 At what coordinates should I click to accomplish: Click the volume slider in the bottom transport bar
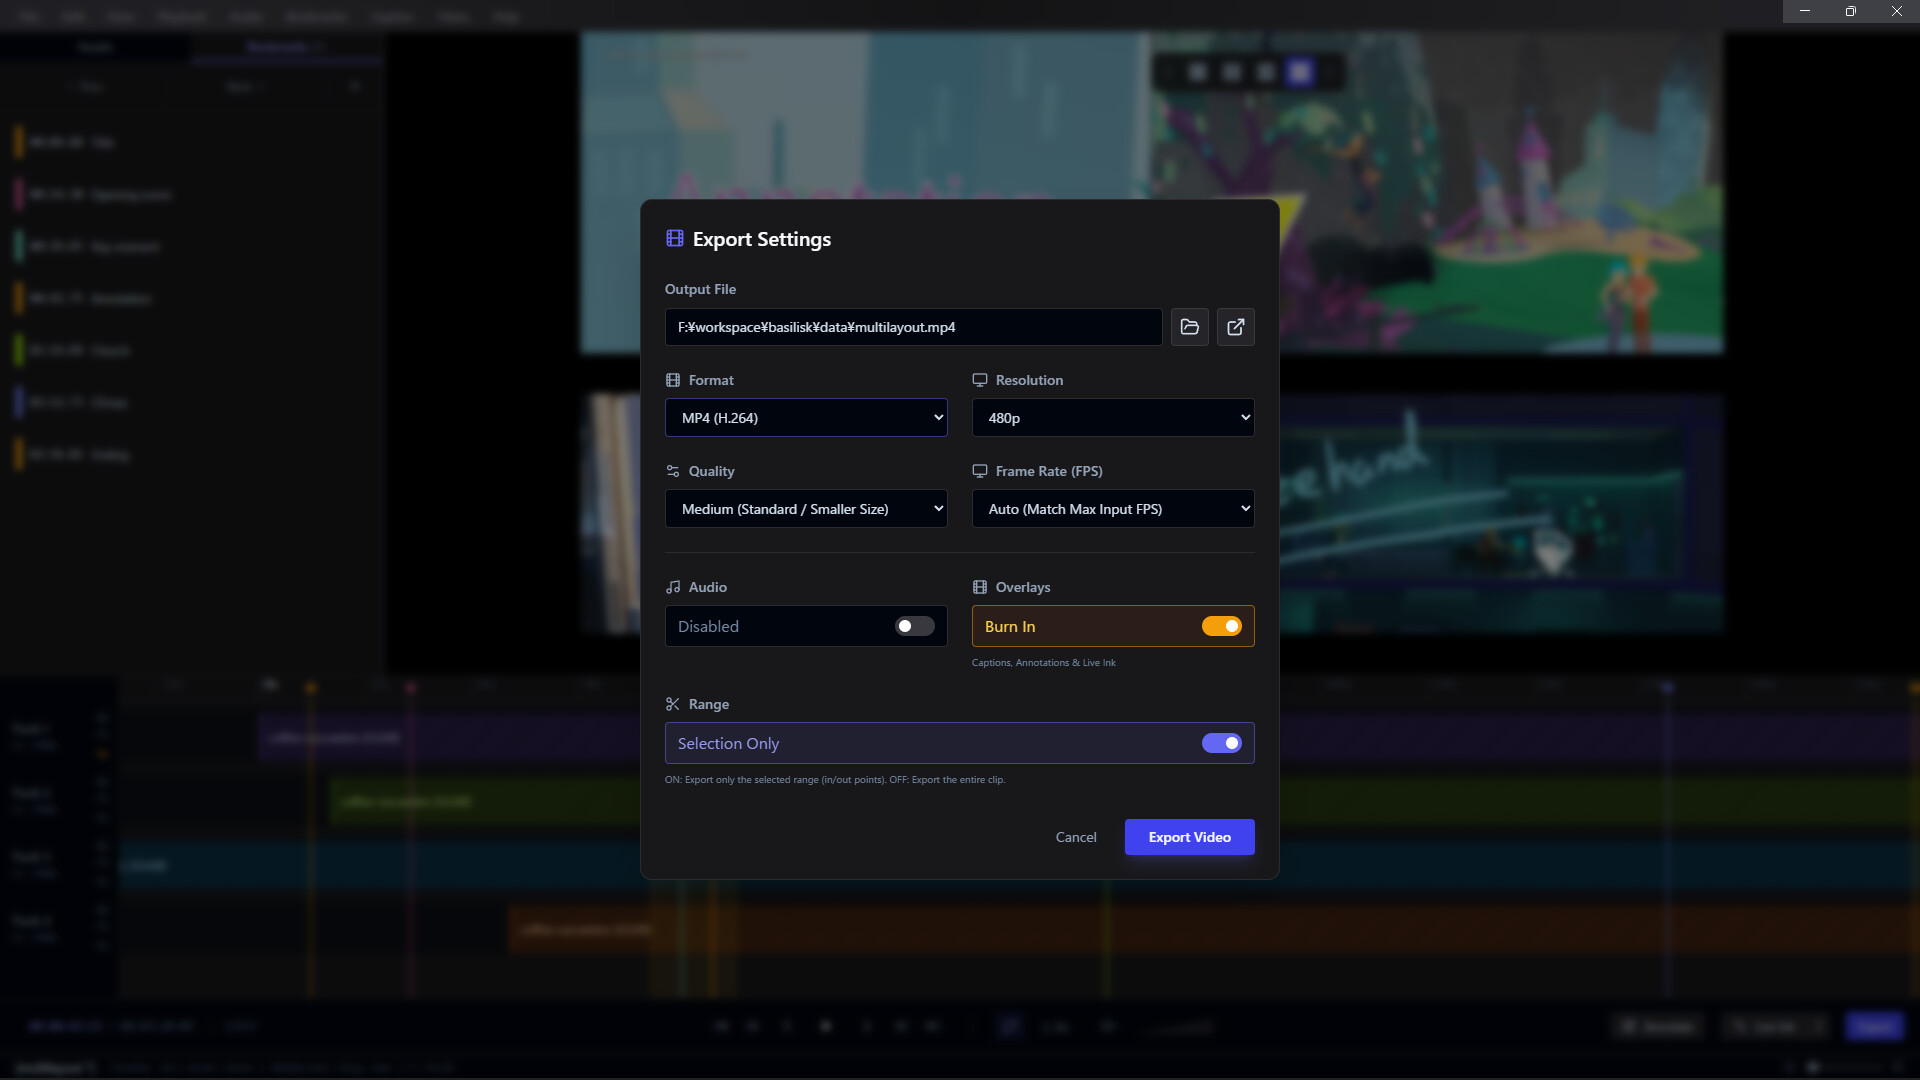(1178, 1027)
